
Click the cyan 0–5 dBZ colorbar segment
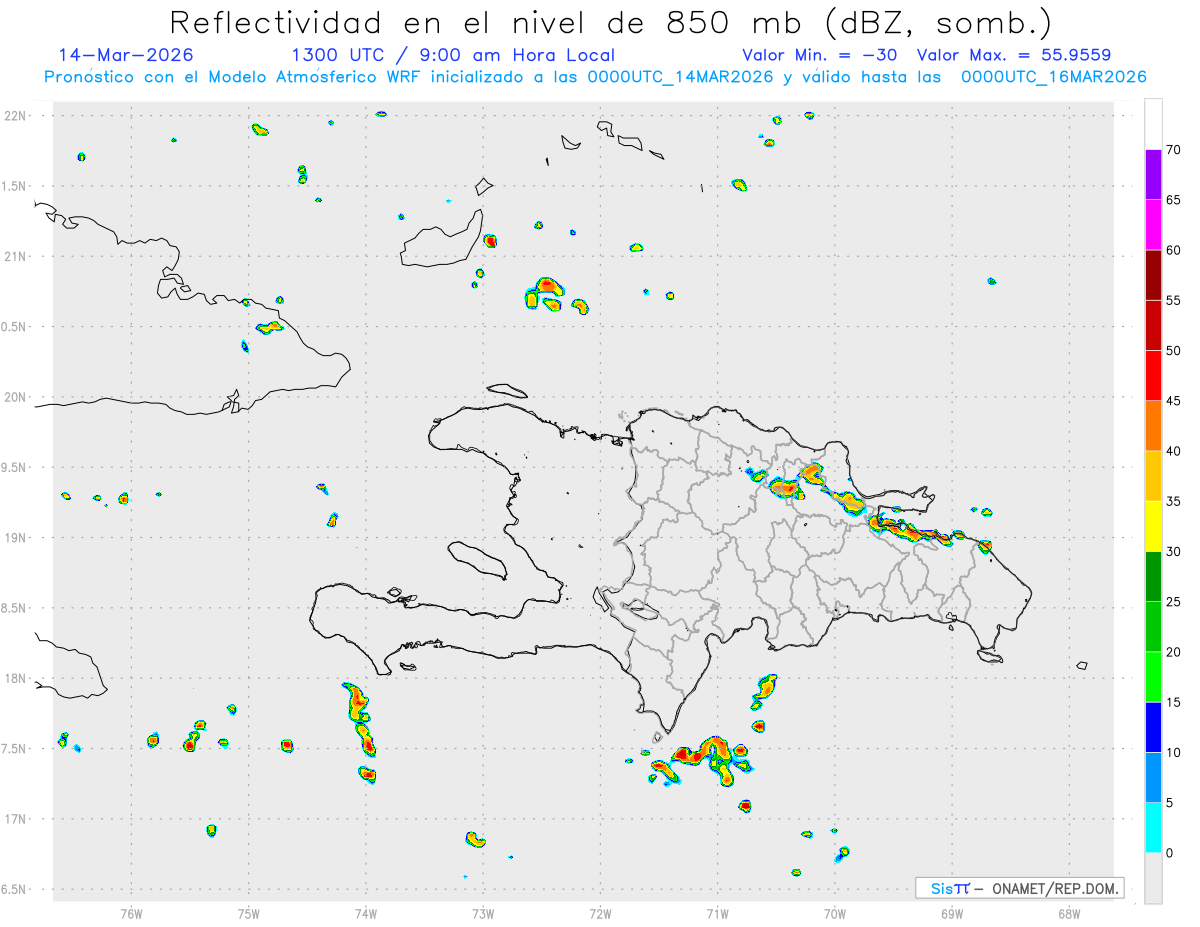click(x=1153, y=828)
